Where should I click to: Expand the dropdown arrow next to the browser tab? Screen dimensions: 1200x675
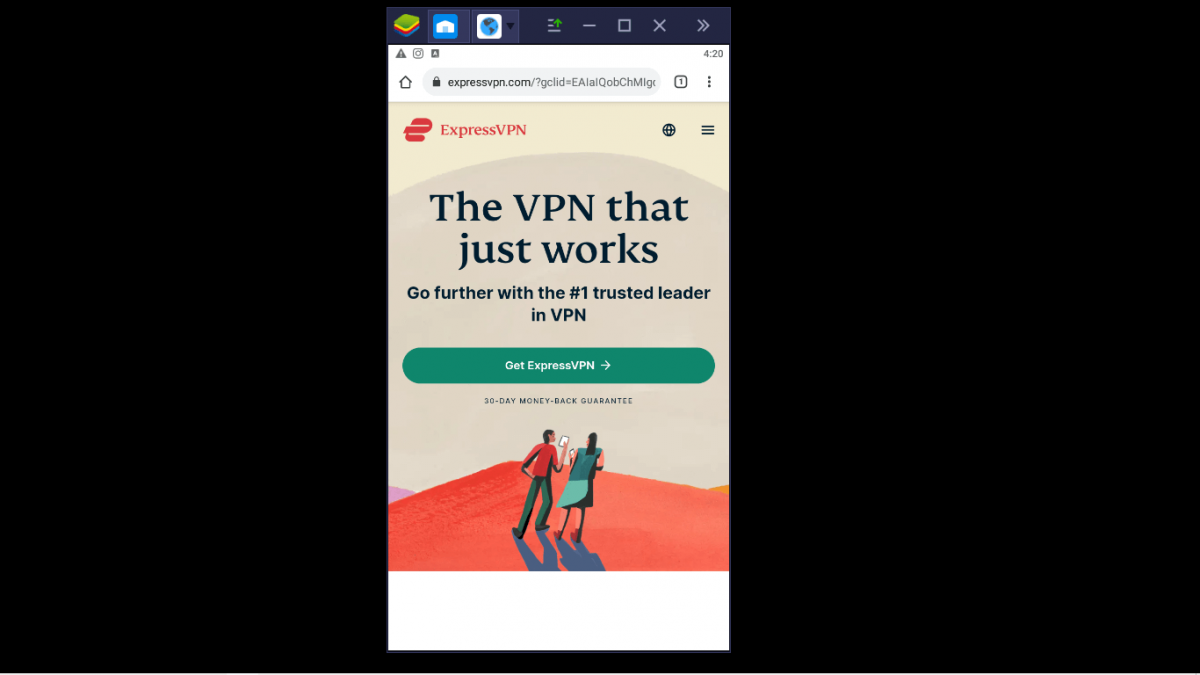pyautogui.click(x=511, y=26)
